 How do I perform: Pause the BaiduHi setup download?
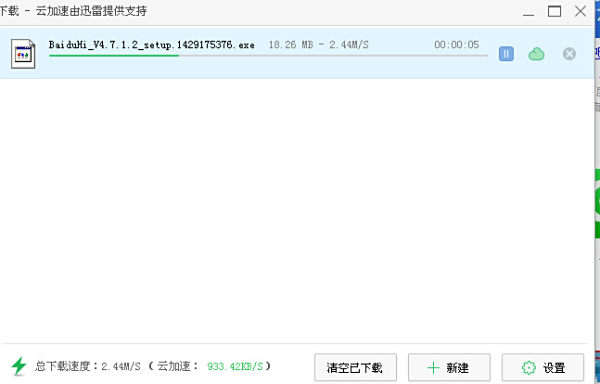click(506, 54)
